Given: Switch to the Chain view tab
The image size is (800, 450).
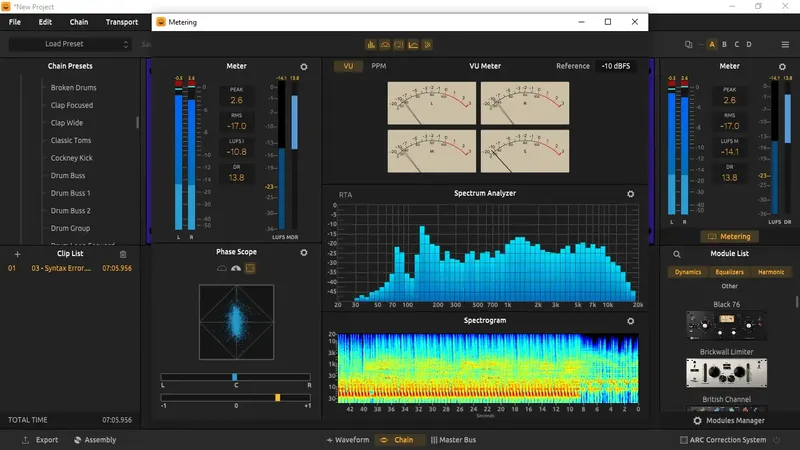Looking at the screenshot, I should [398, 440].
